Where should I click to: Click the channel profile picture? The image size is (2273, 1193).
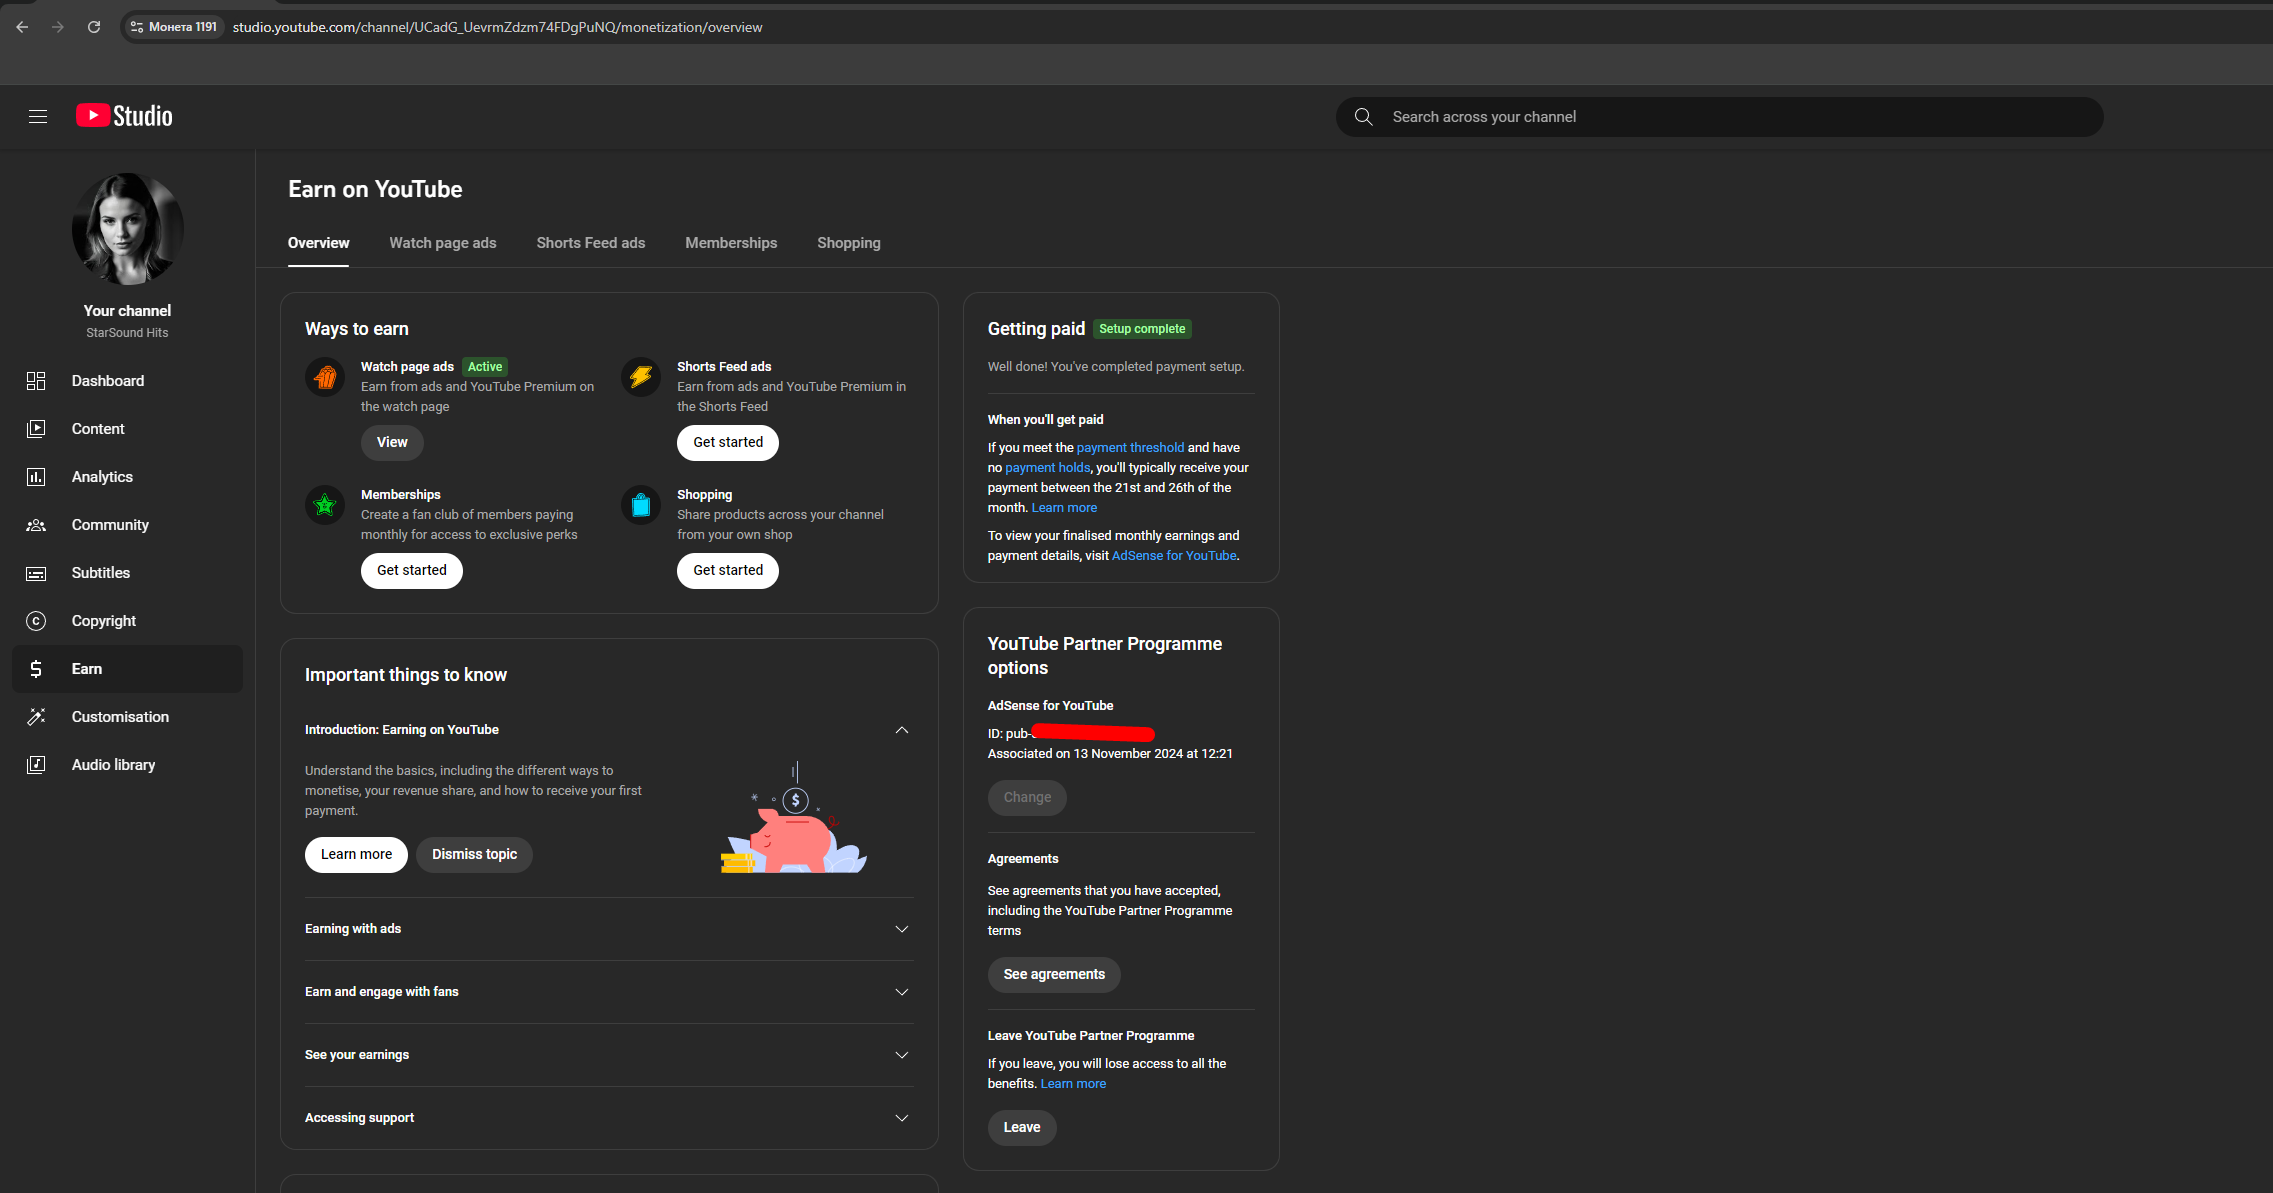[127, 229]
